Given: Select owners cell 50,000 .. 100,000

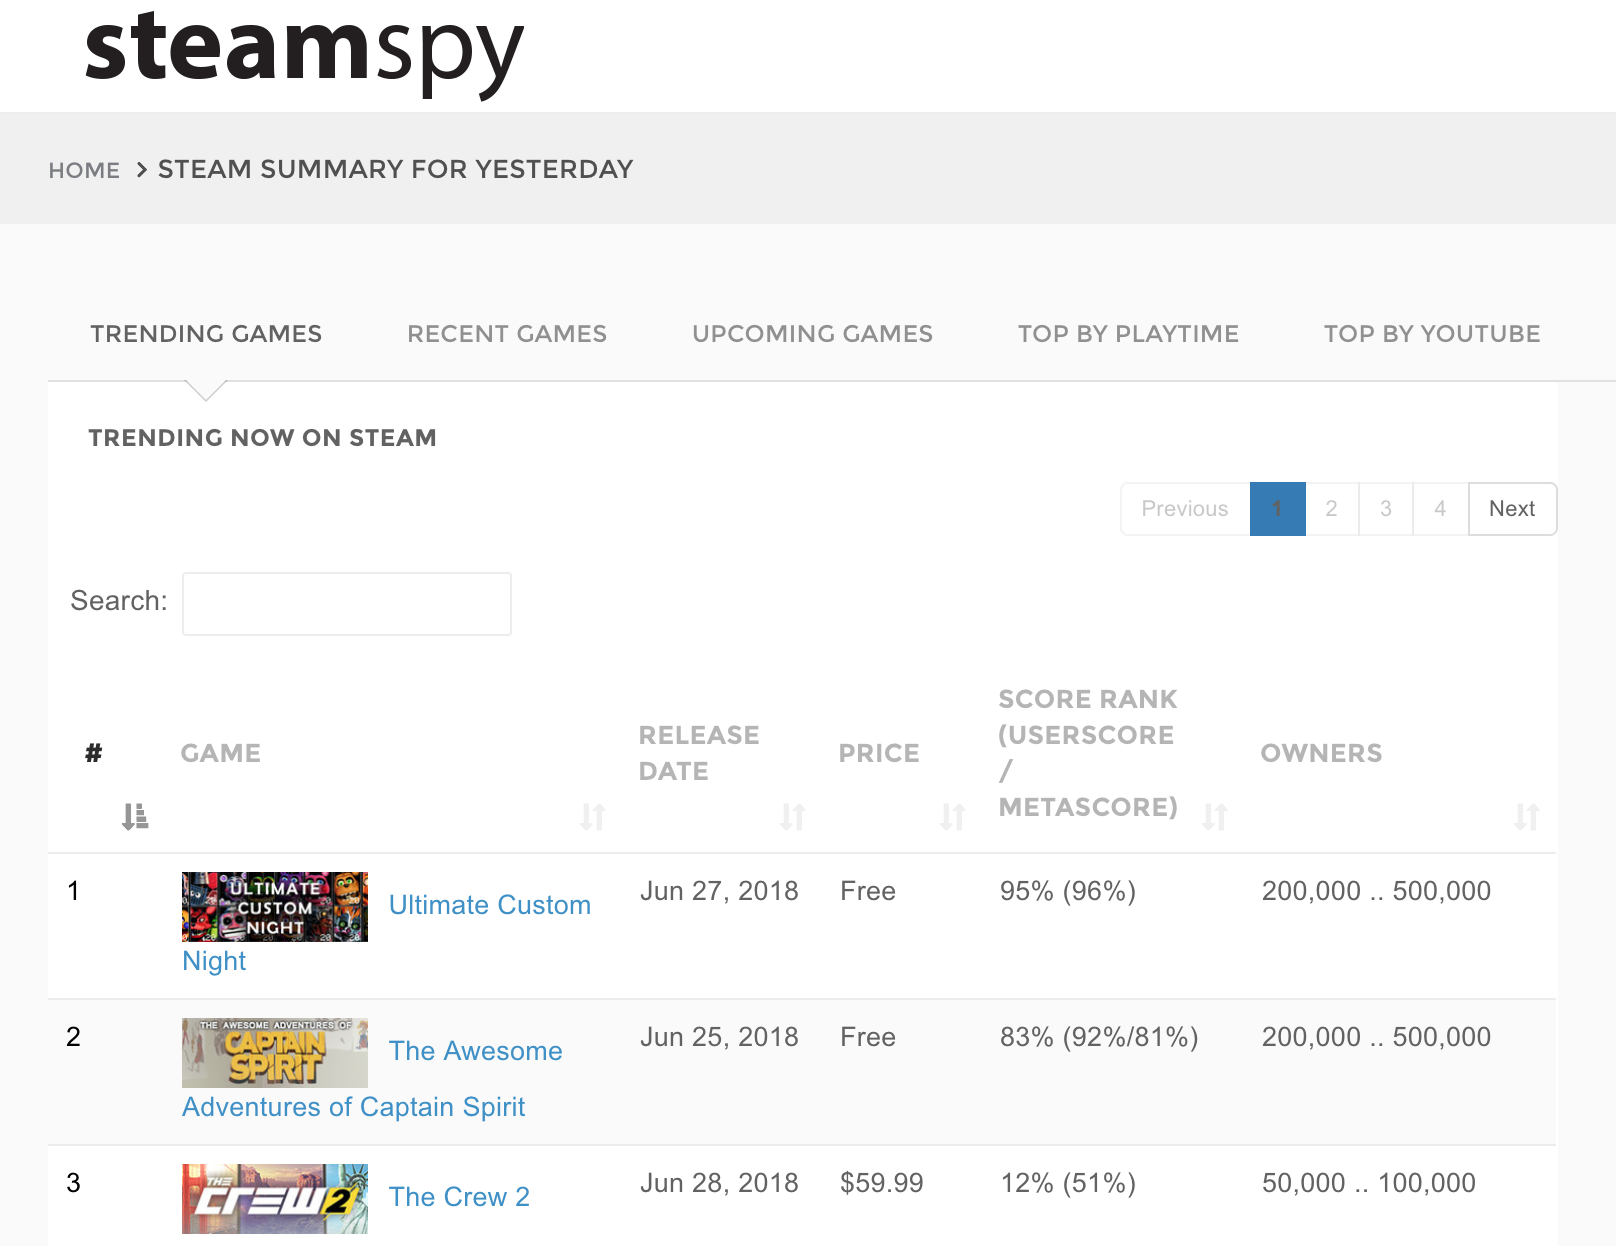Looking at the screenshot, I should tap(1369, 1183).
